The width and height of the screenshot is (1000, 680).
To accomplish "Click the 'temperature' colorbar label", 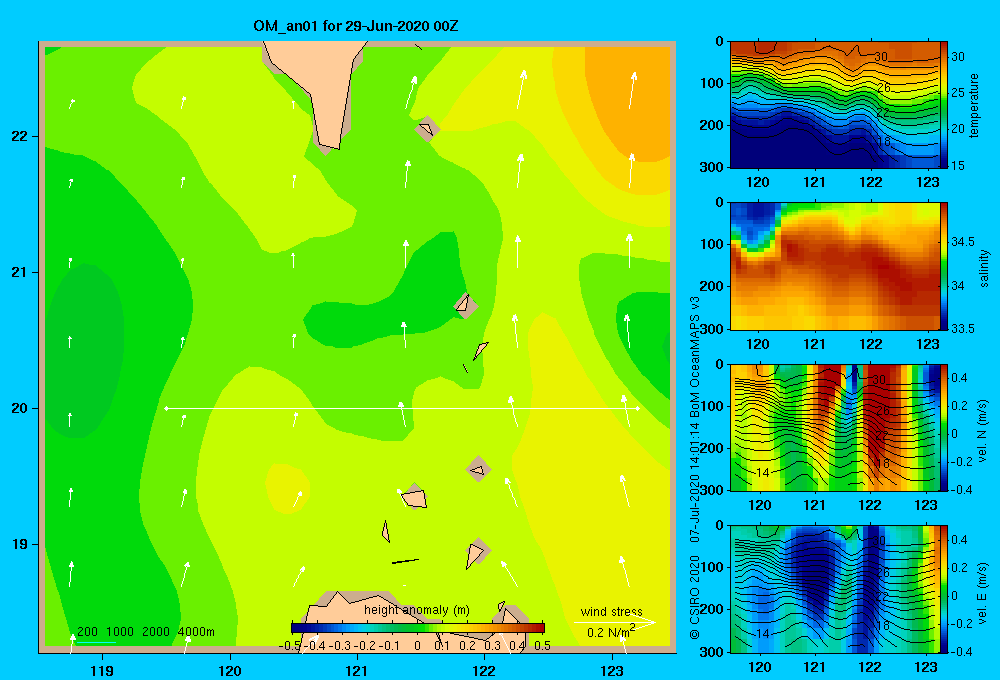I will coord(974,105).
